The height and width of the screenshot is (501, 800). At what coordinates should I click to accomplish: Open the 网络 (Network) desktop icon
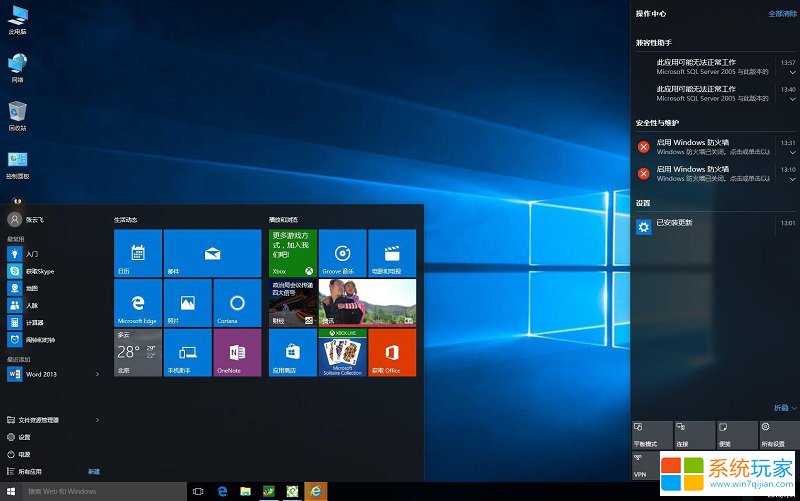pos(17,68)
